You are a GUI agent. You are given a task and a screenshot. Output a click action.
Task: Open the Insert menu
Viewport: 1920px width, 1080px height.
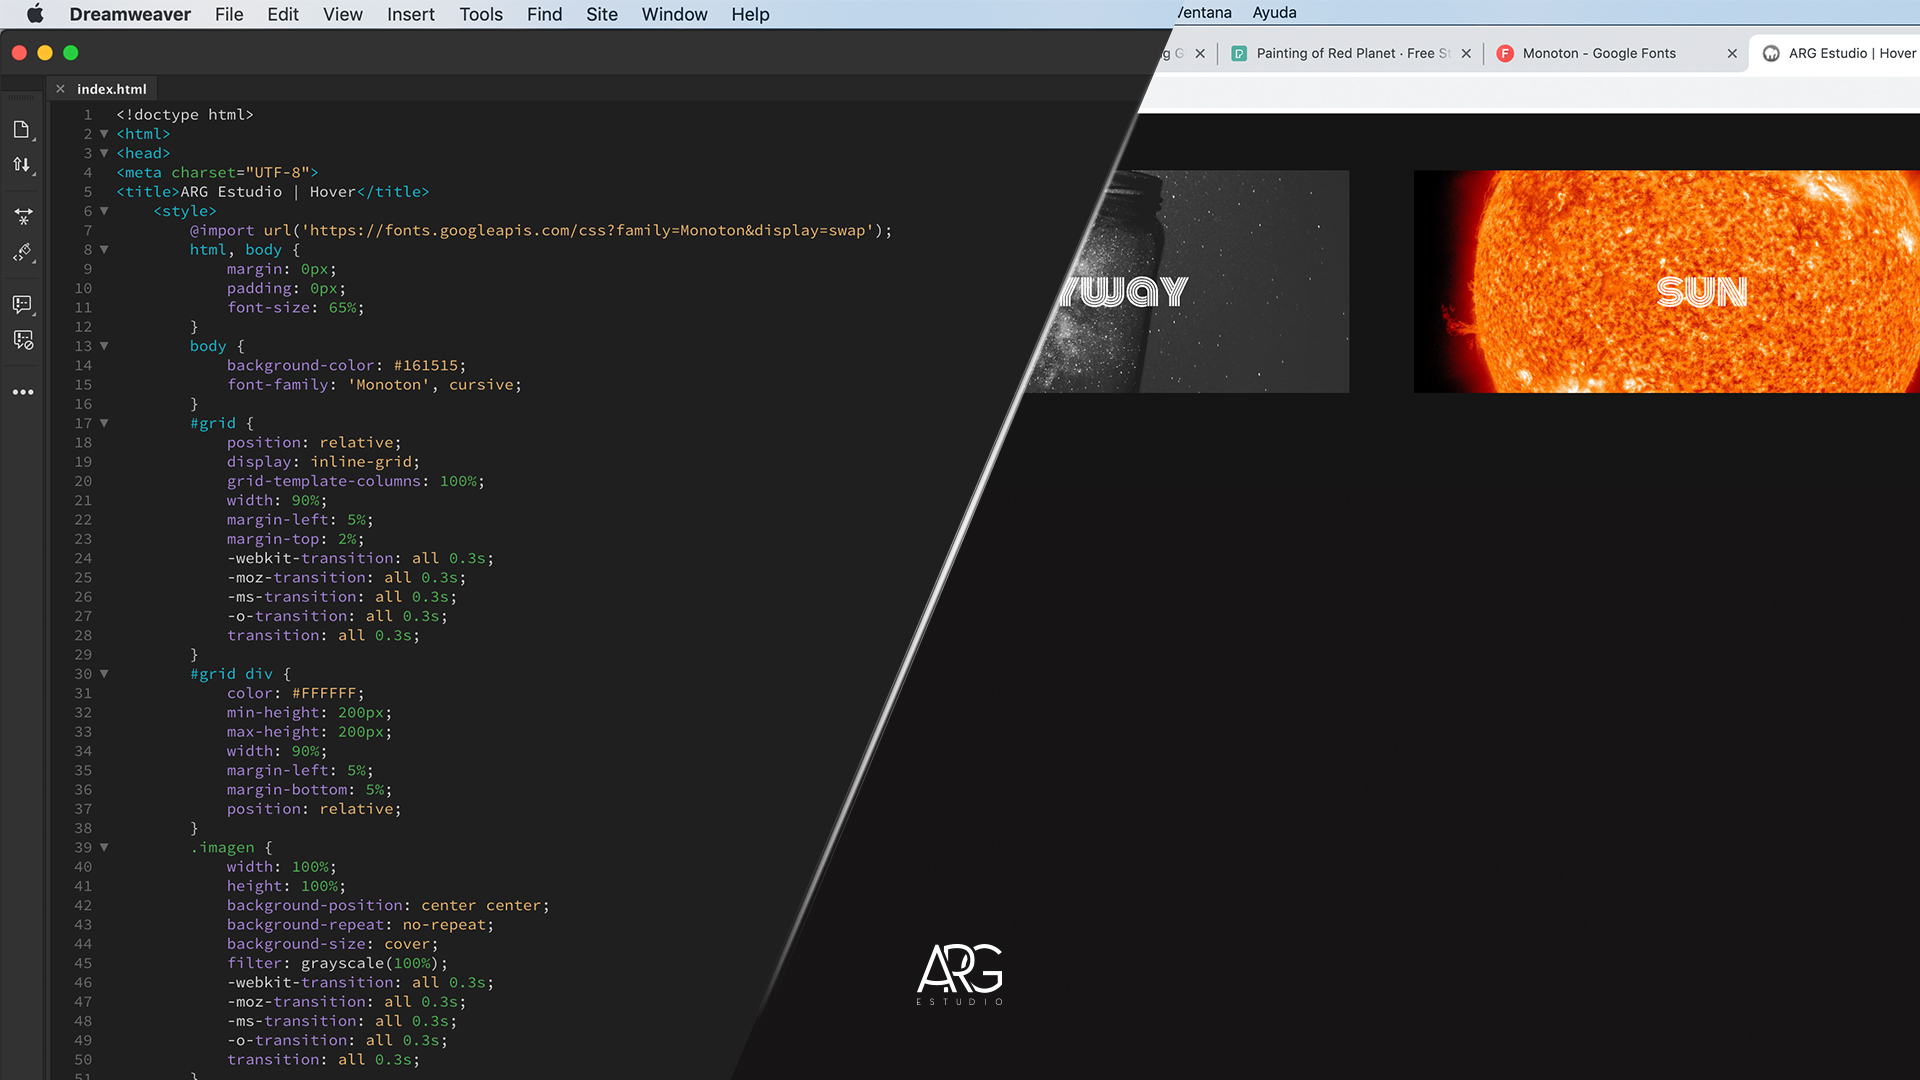pyautogui.click(x=411, y=14)
